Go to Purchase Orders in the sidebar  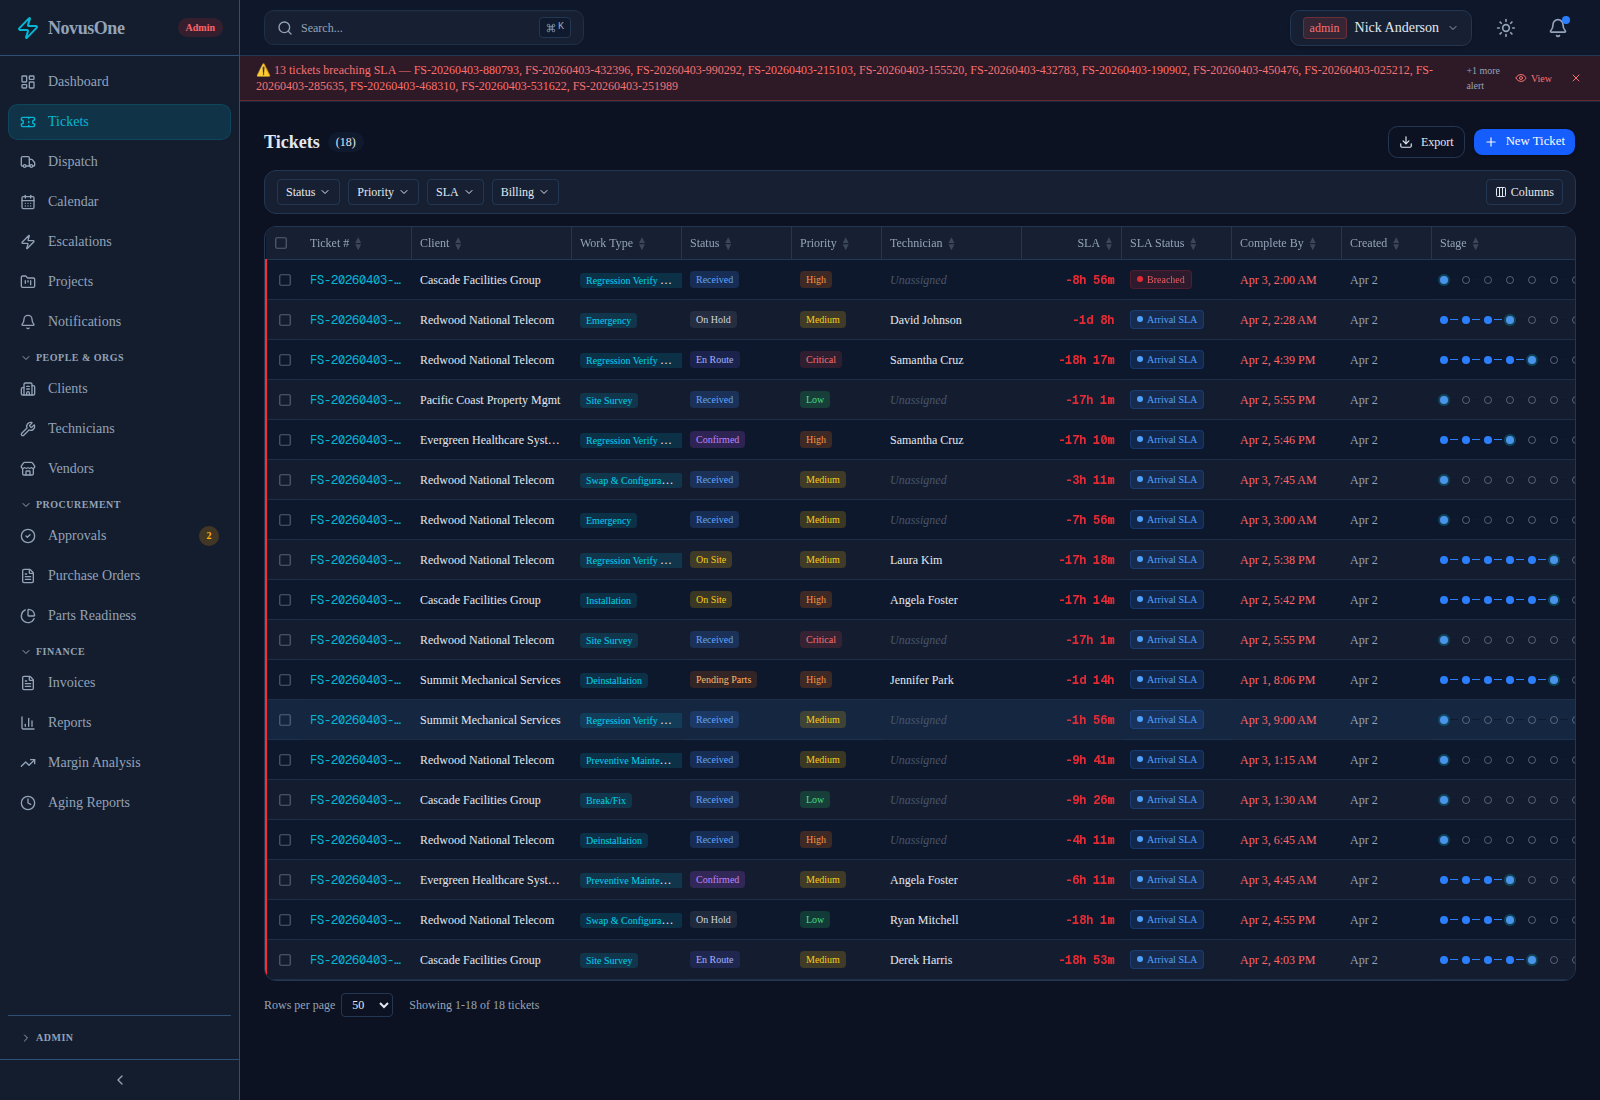[119, 576]
